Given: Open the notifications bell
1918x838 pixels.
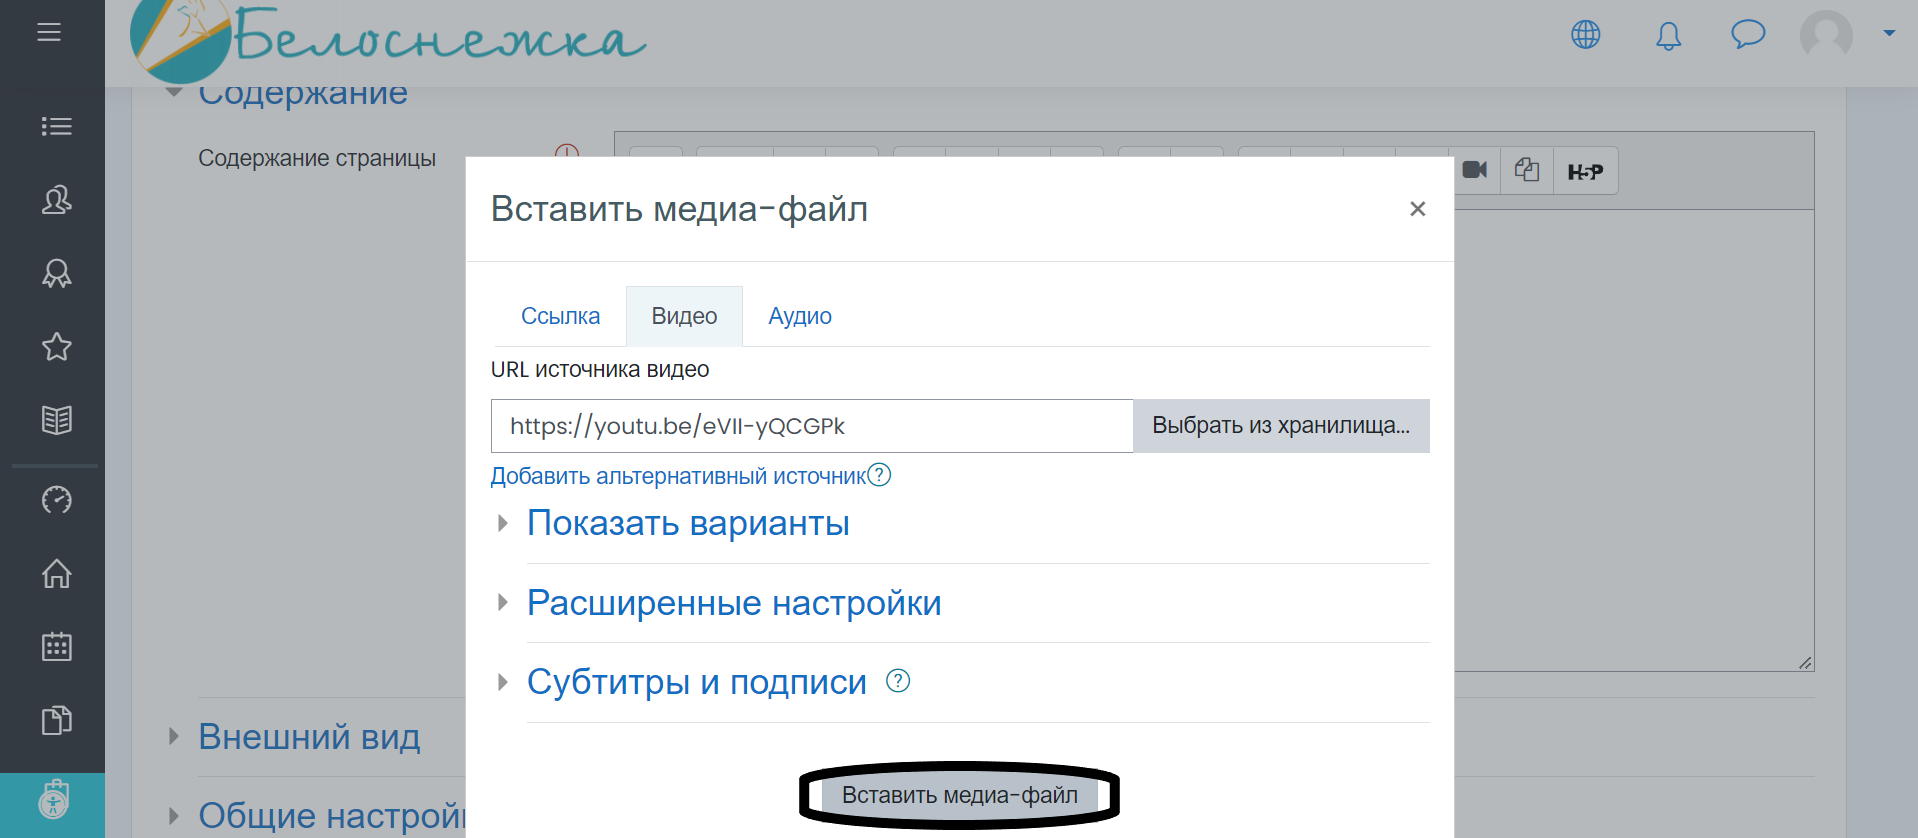Looking at the screenshot, I should click(x=1668, y=37).
